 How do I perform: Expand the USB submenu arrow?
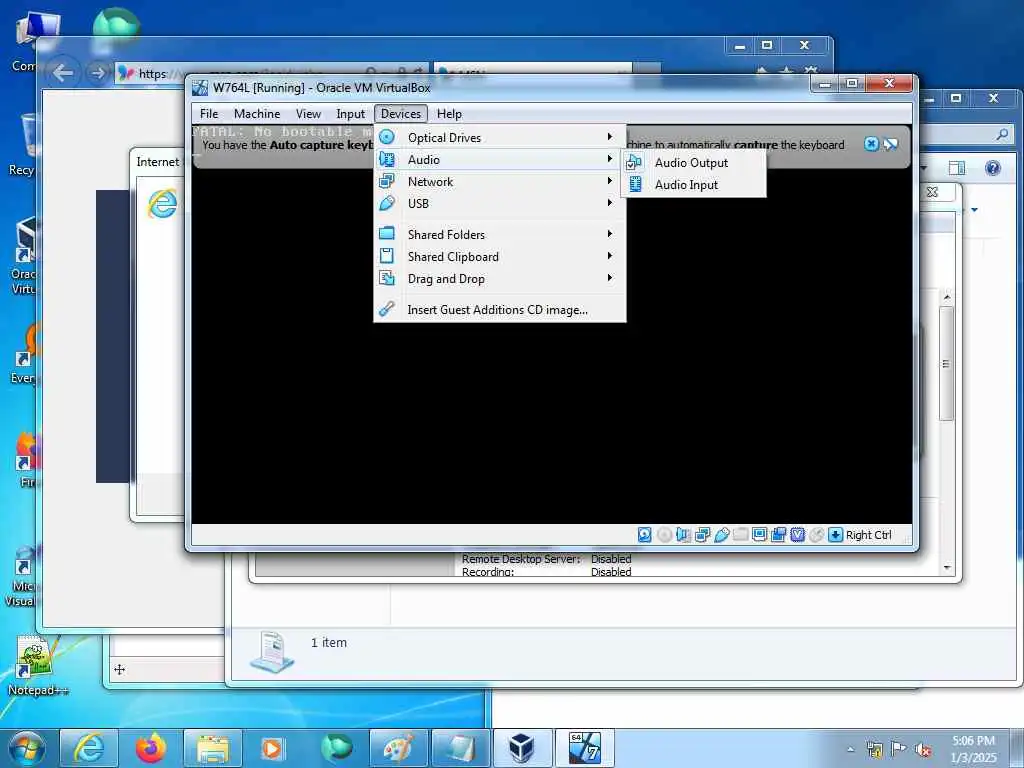609,202
